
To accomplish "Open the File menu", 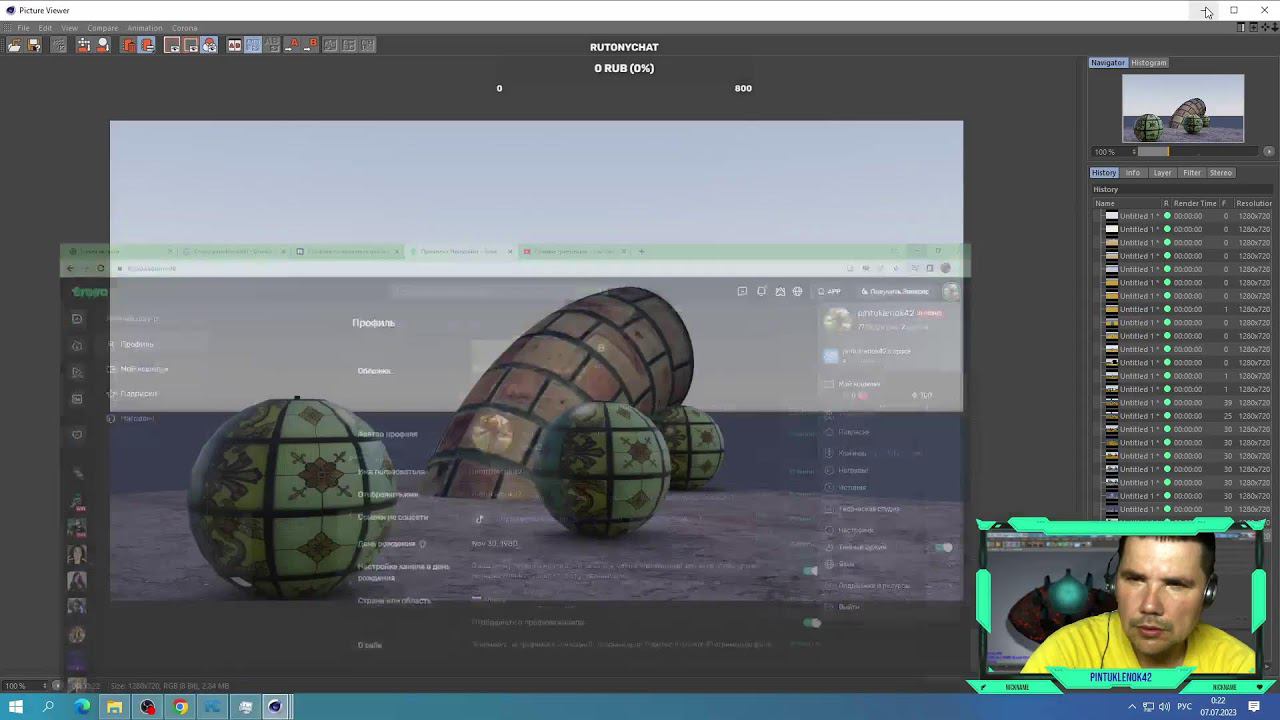I will coord(23,28).
